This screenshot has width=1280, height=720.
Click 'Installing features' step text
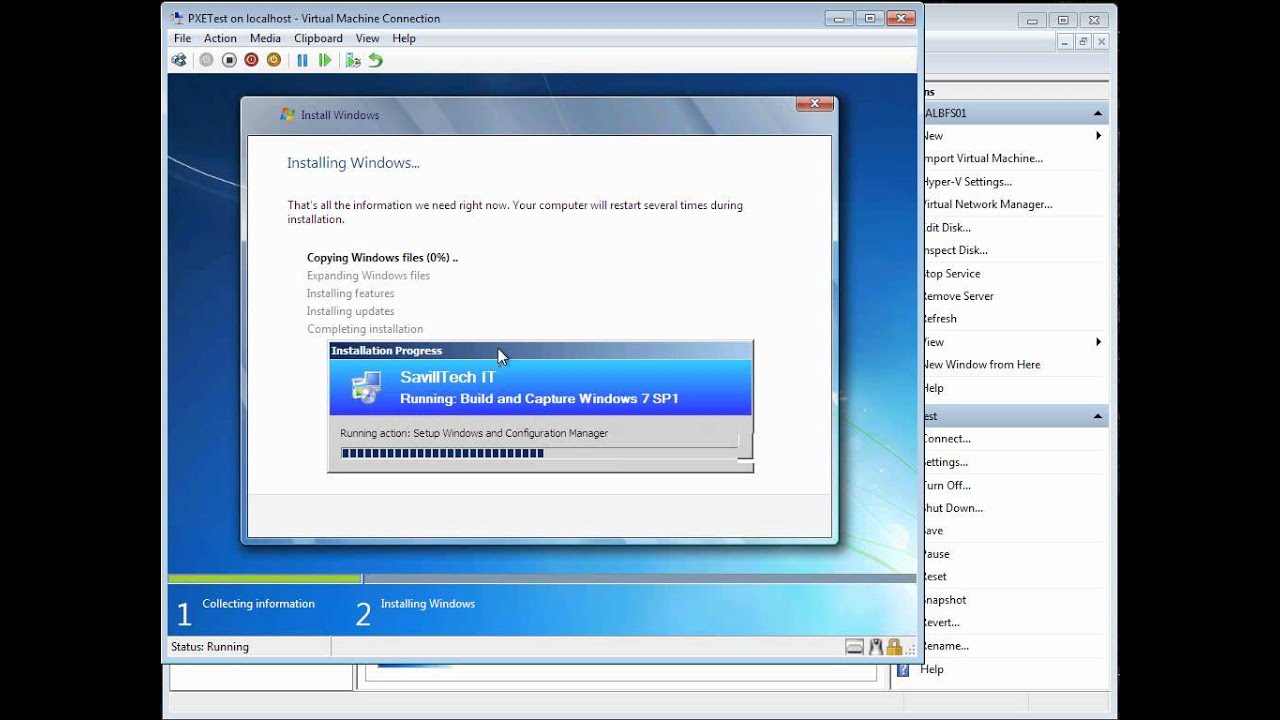click(x=350, y=293)
